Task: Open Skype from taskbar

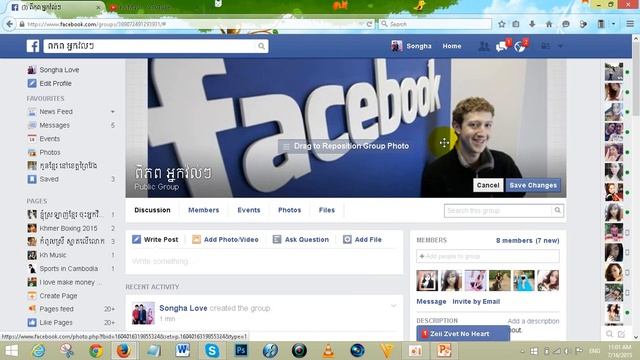Action: point(212,351)
